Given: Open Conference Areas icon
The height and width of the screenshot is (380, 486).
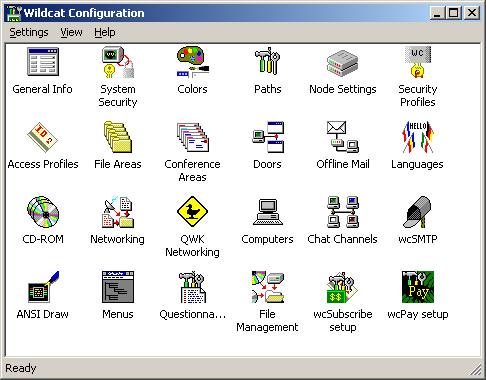Looking at the screenshot, I should (x=193, y=137).
